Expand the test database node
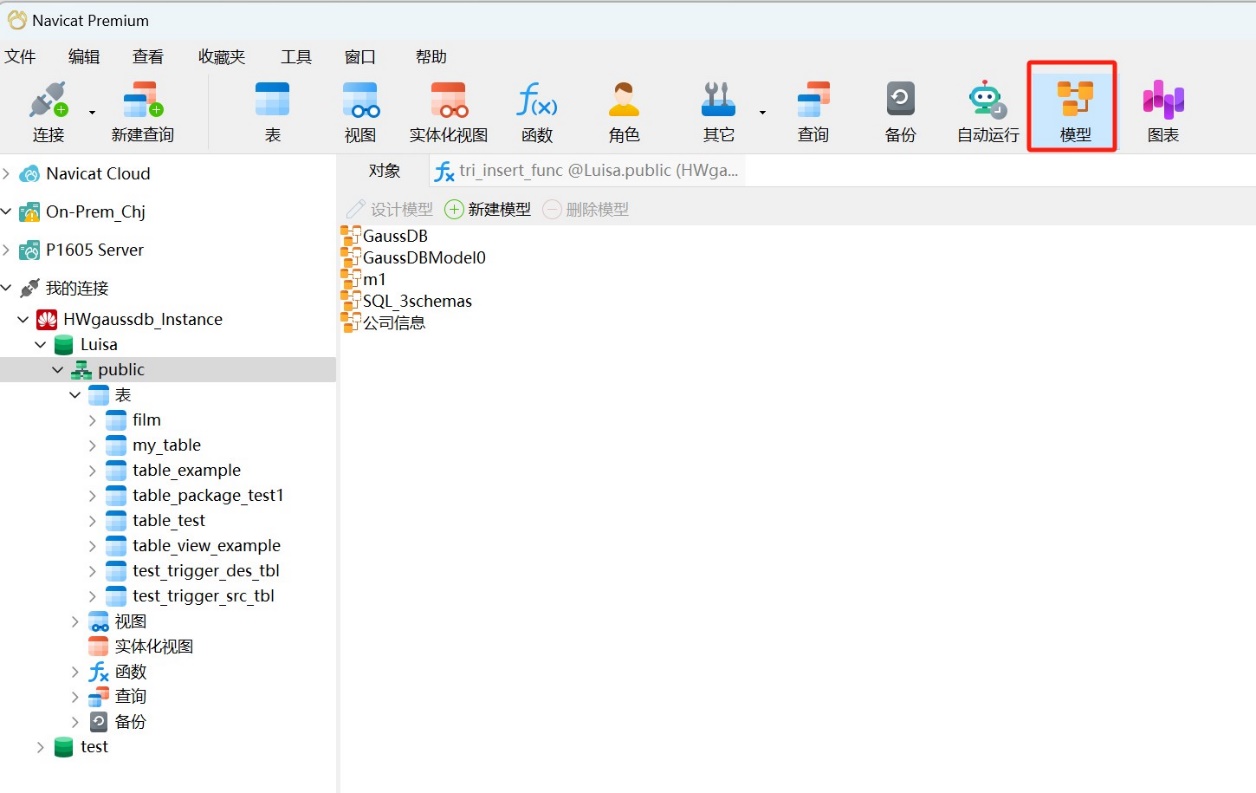Viewport: 1256px width, 793px height. 41,747
